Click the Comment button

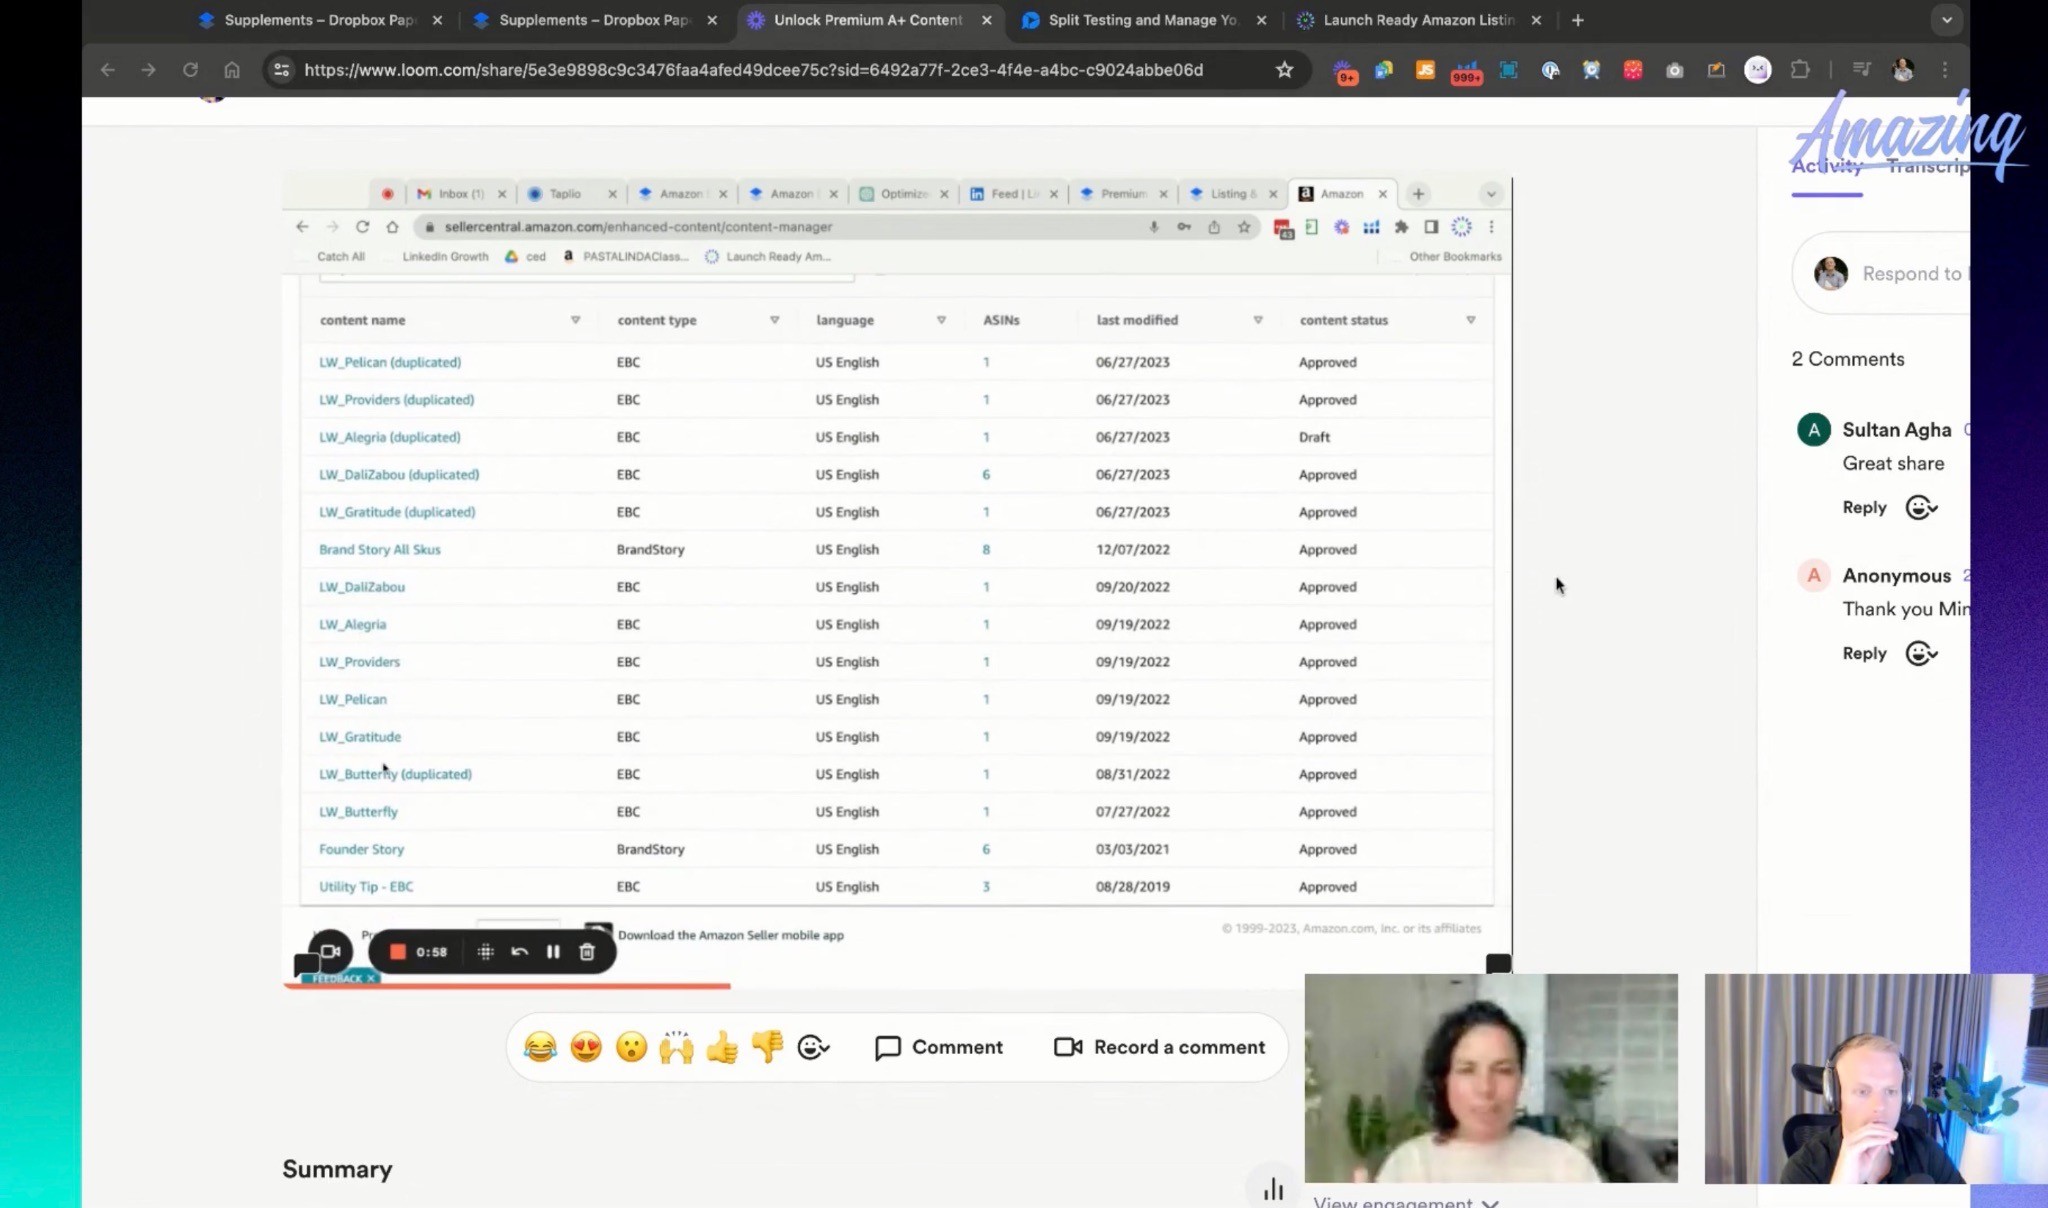point(939,1047)
